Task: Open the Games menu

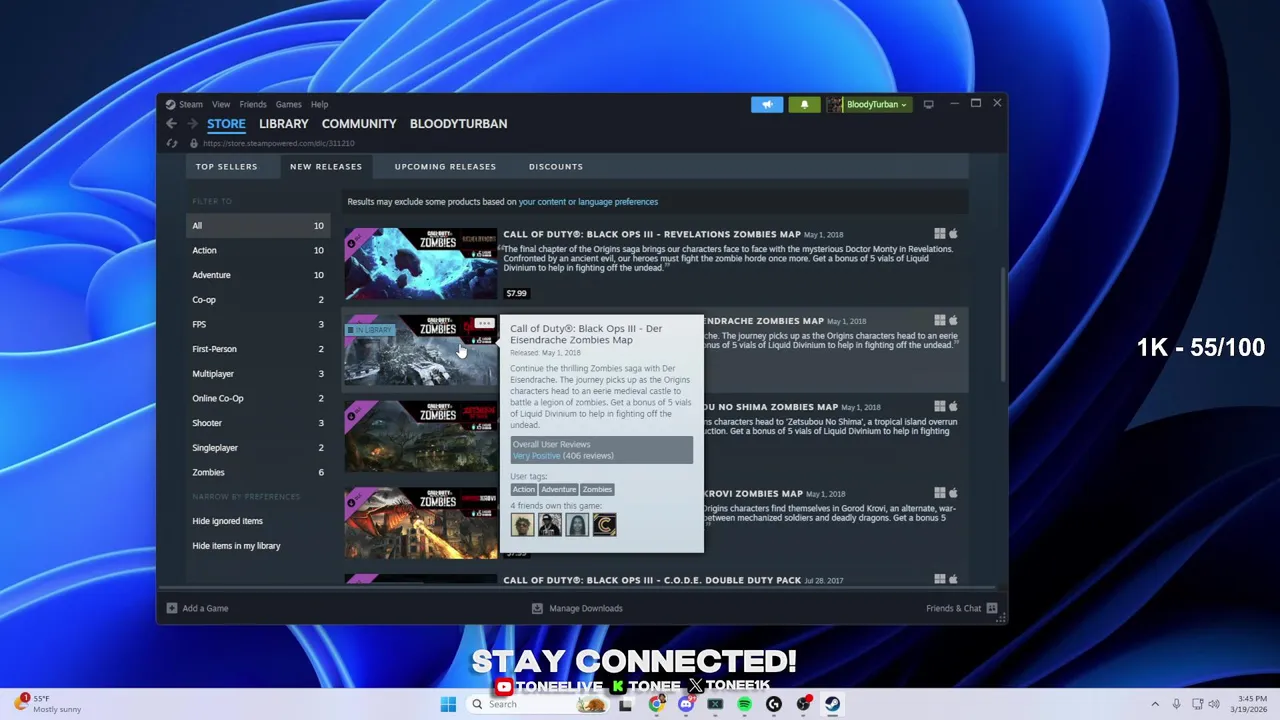Action: click(x=288, y=104)
